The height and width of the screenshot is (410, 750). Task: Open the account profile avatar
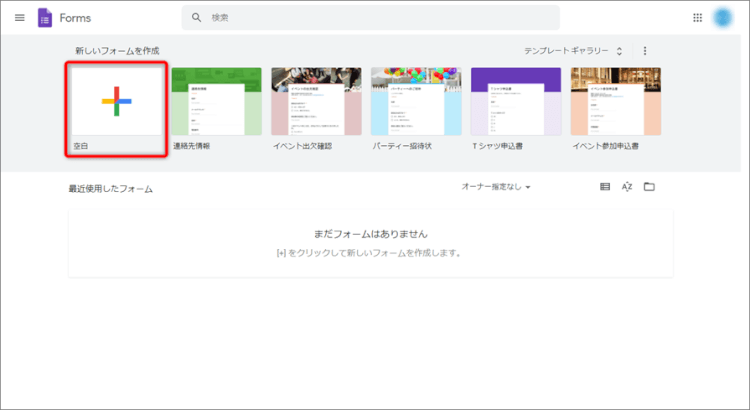click(x=723, y=18)
